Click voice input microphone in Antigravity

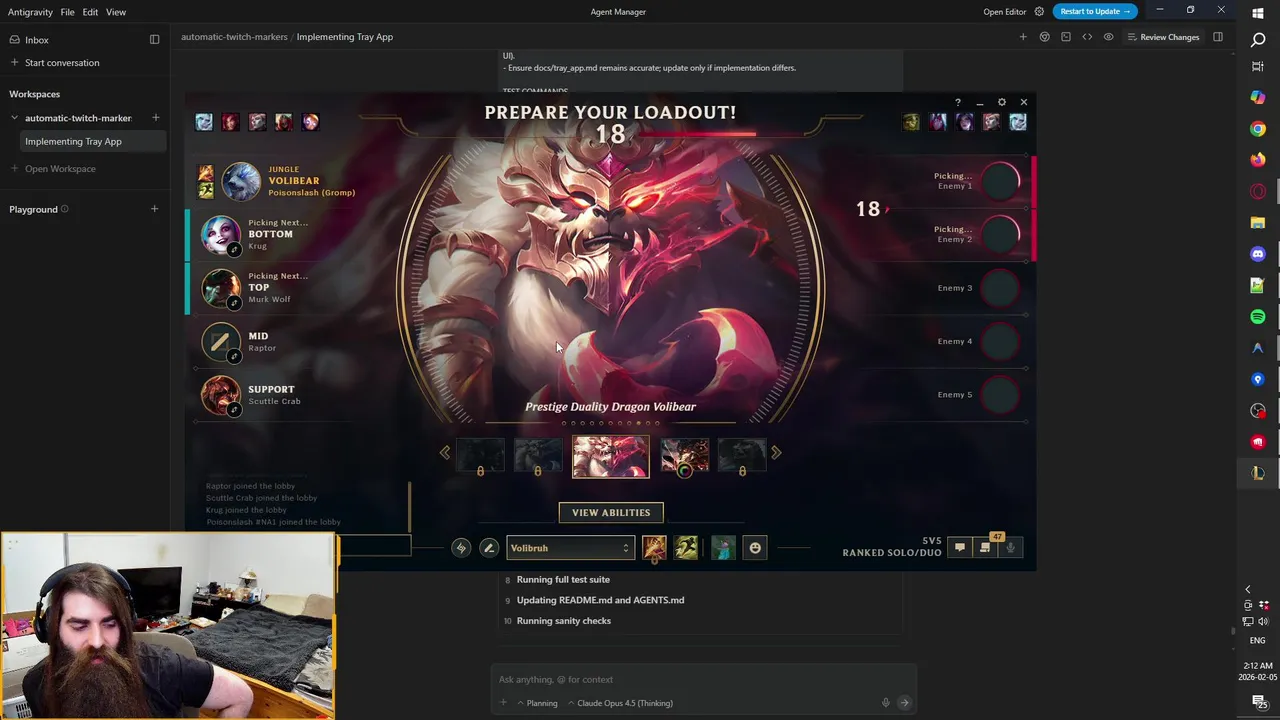[885, 703]
